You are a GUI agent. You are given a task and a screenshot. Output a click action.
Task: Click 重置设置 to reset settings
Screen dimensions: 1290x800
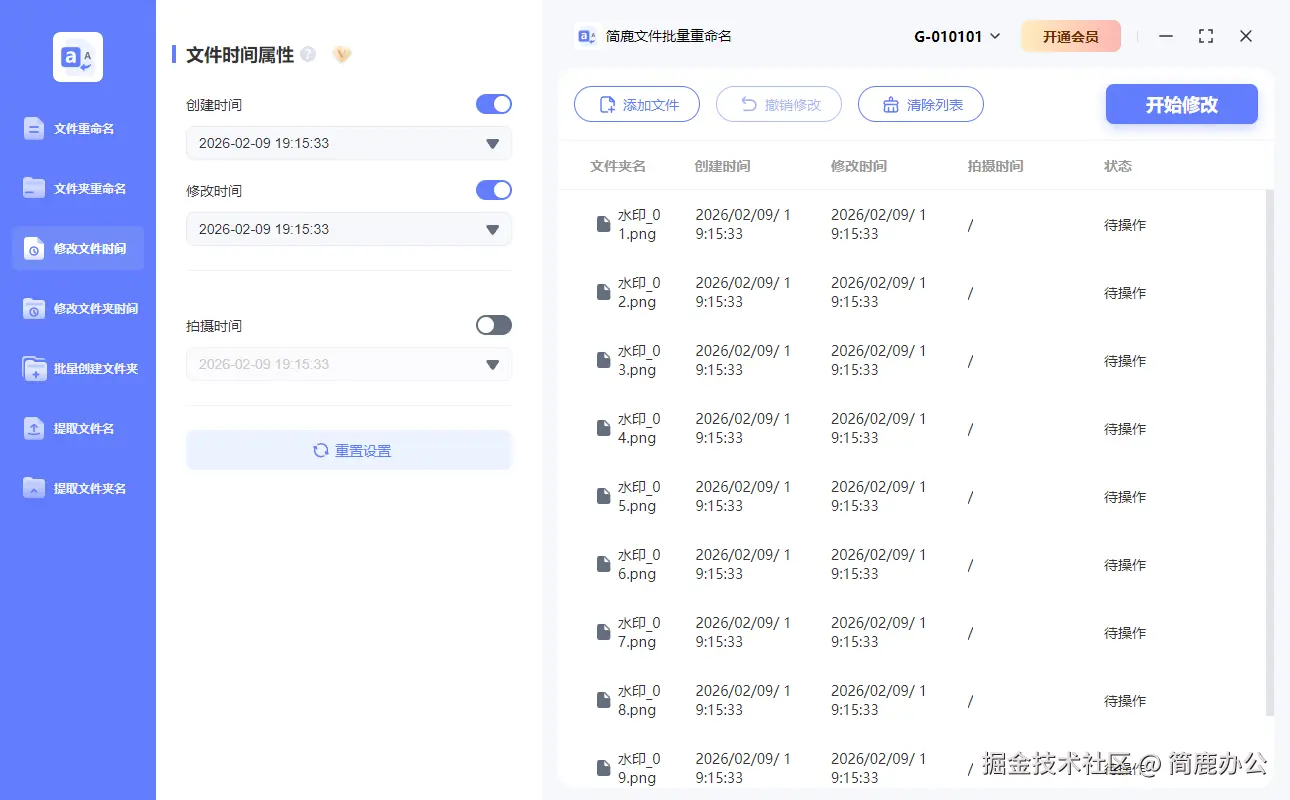tap(348, 450)
